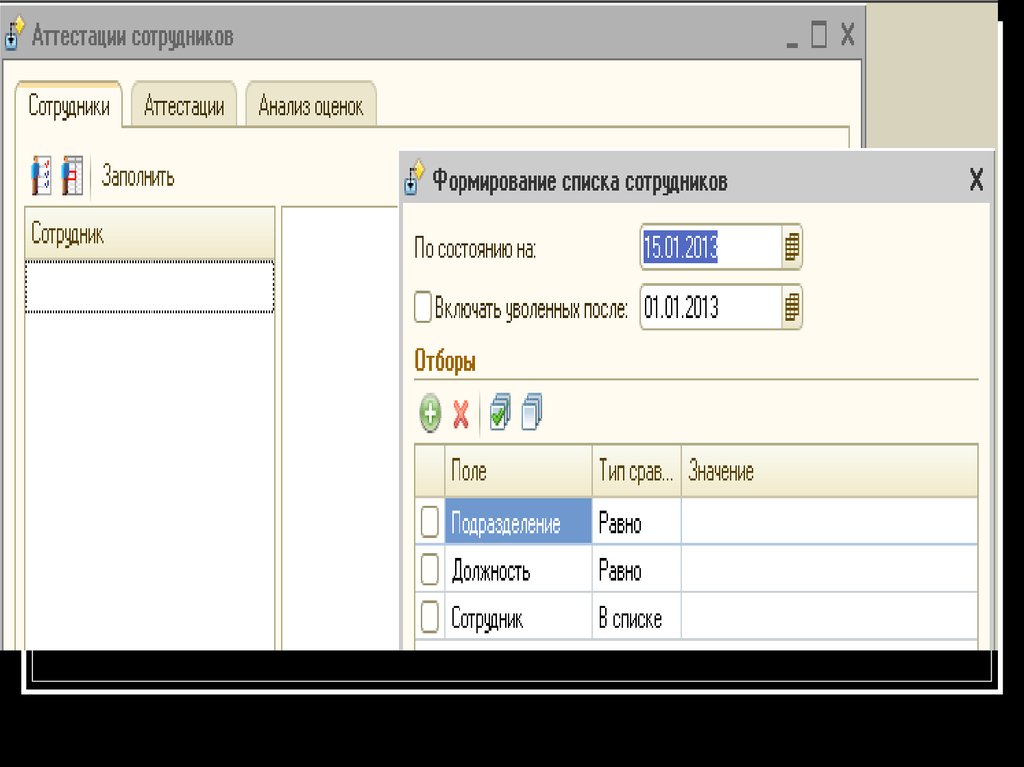Open calendar picker for По состоянию на

pos(792,247)
